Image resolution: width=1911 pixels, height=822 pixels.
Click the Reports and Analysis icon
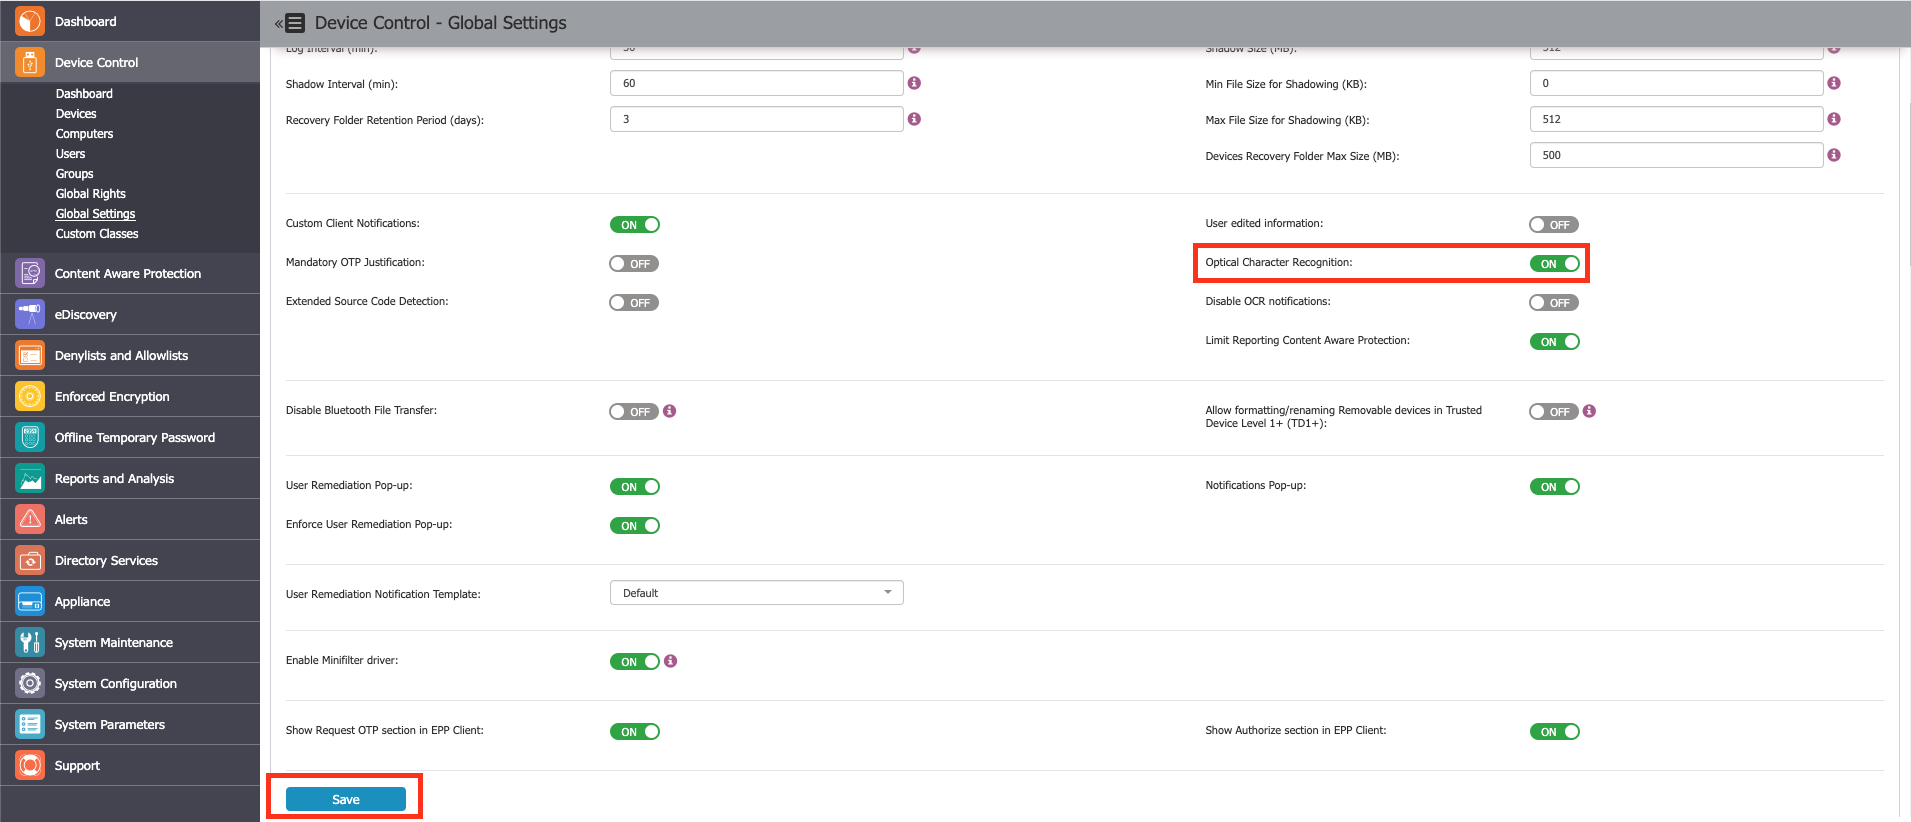click(30, 478)
